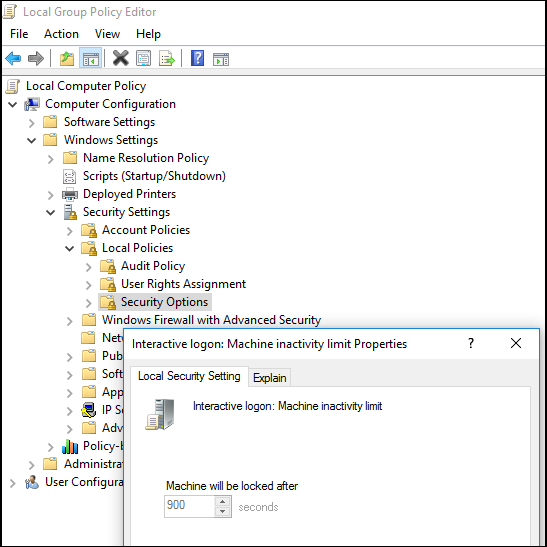Click the Up one level folder icon
547x547 pixels.
tap(67, 58)
